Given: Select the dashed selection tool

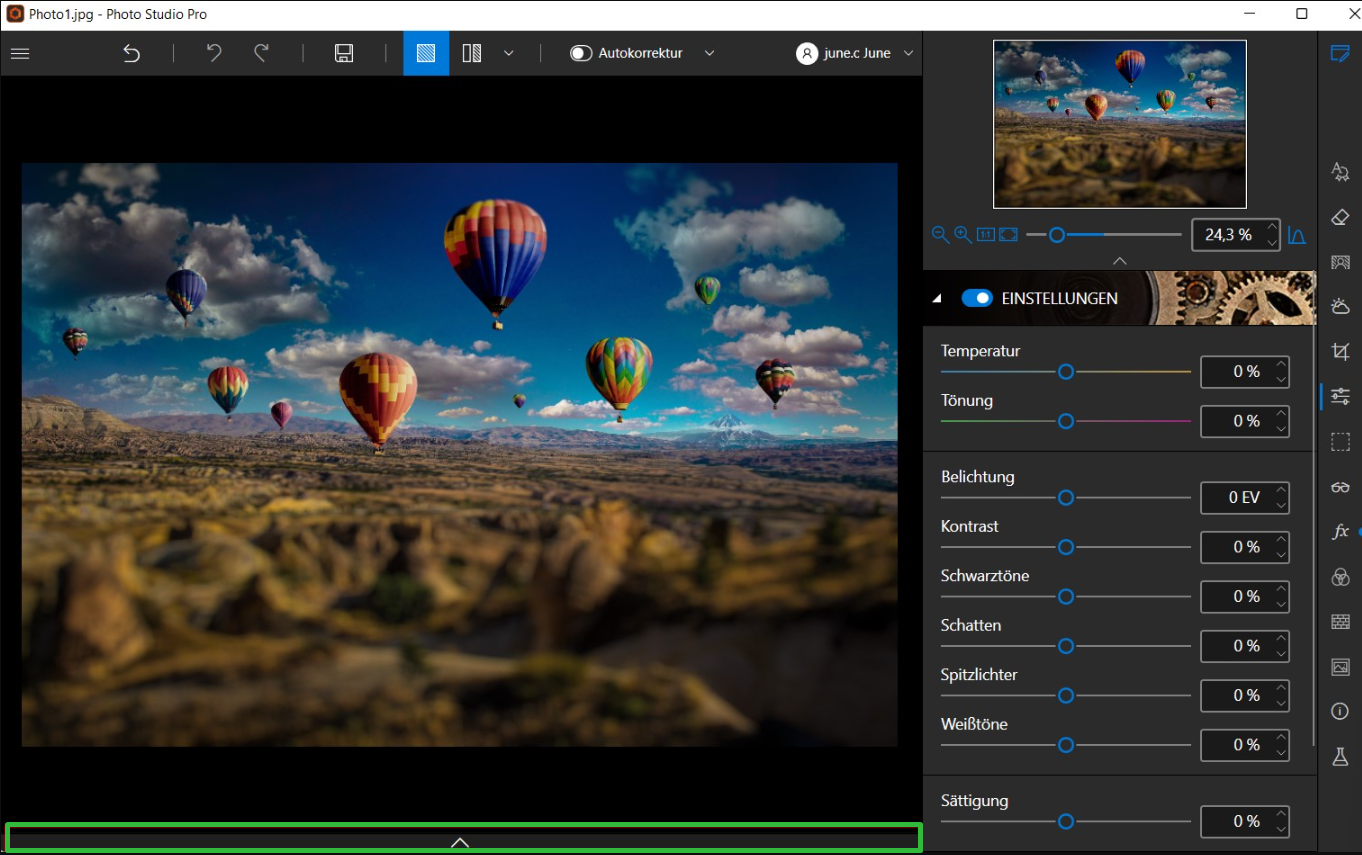Looking at the screenshot, I should click(x=1340, y=441).
